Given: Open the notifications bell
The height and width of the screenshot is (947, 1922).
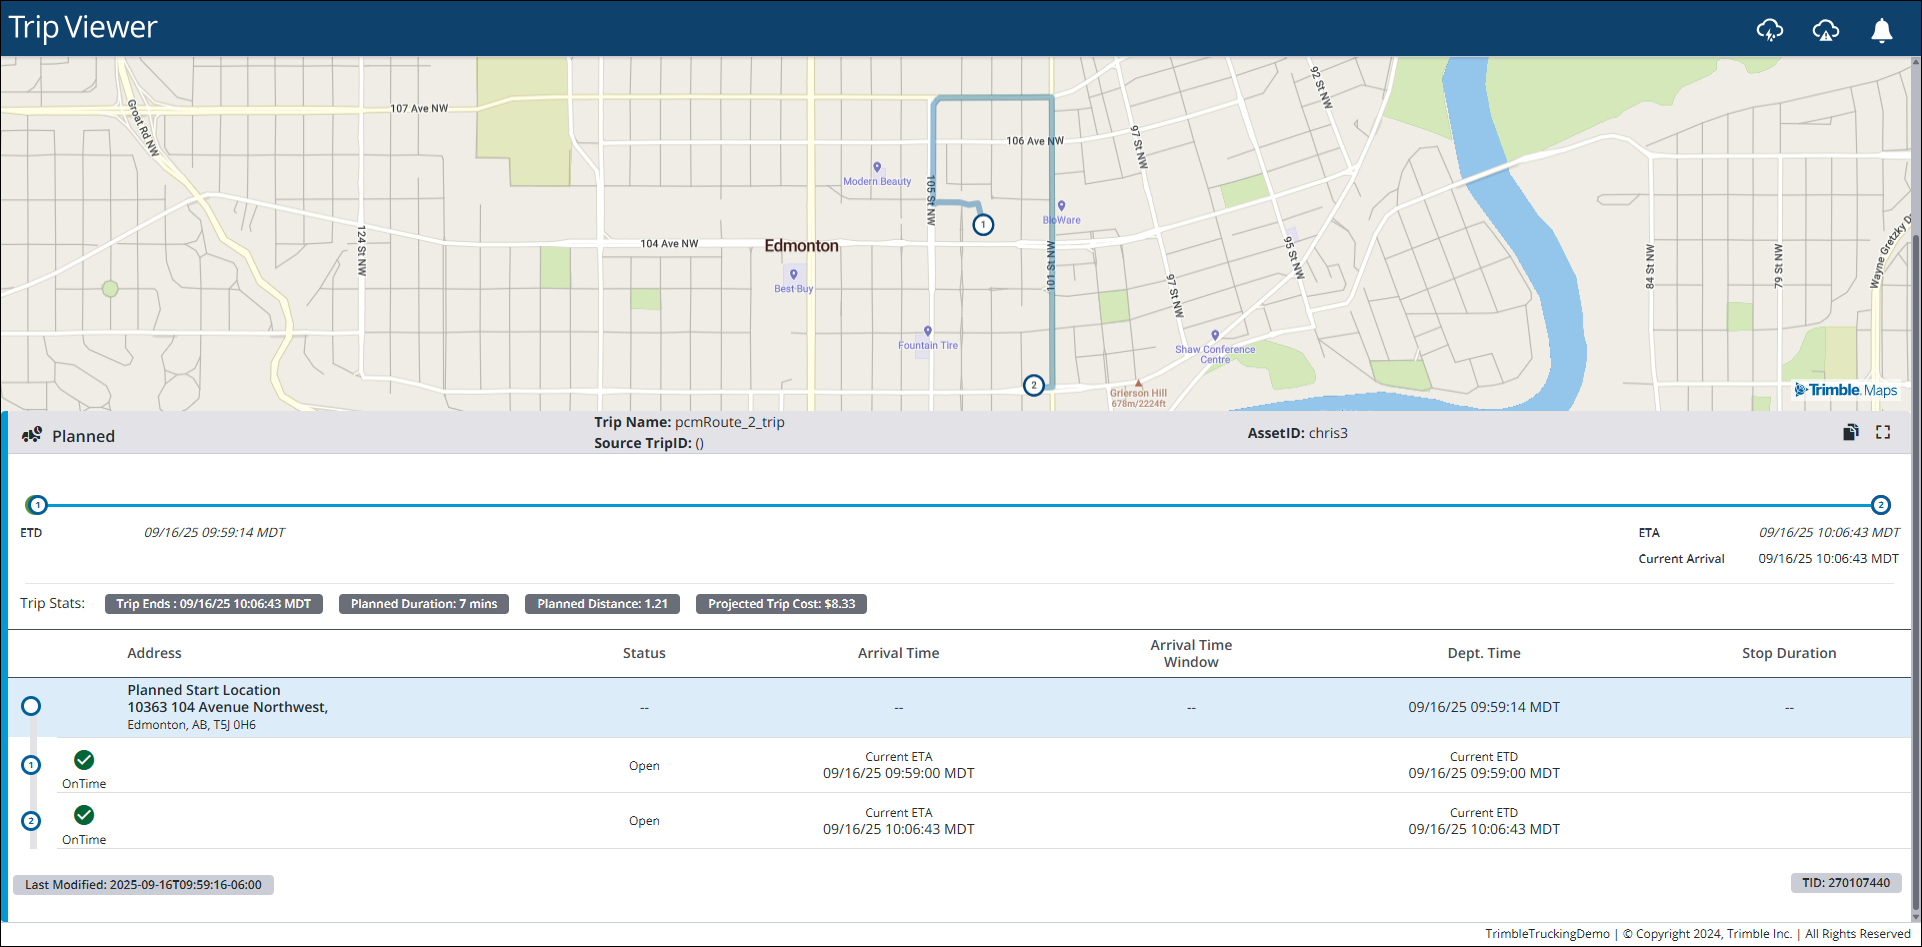Looking at the screenshot, I should [x=1882, y=30].
